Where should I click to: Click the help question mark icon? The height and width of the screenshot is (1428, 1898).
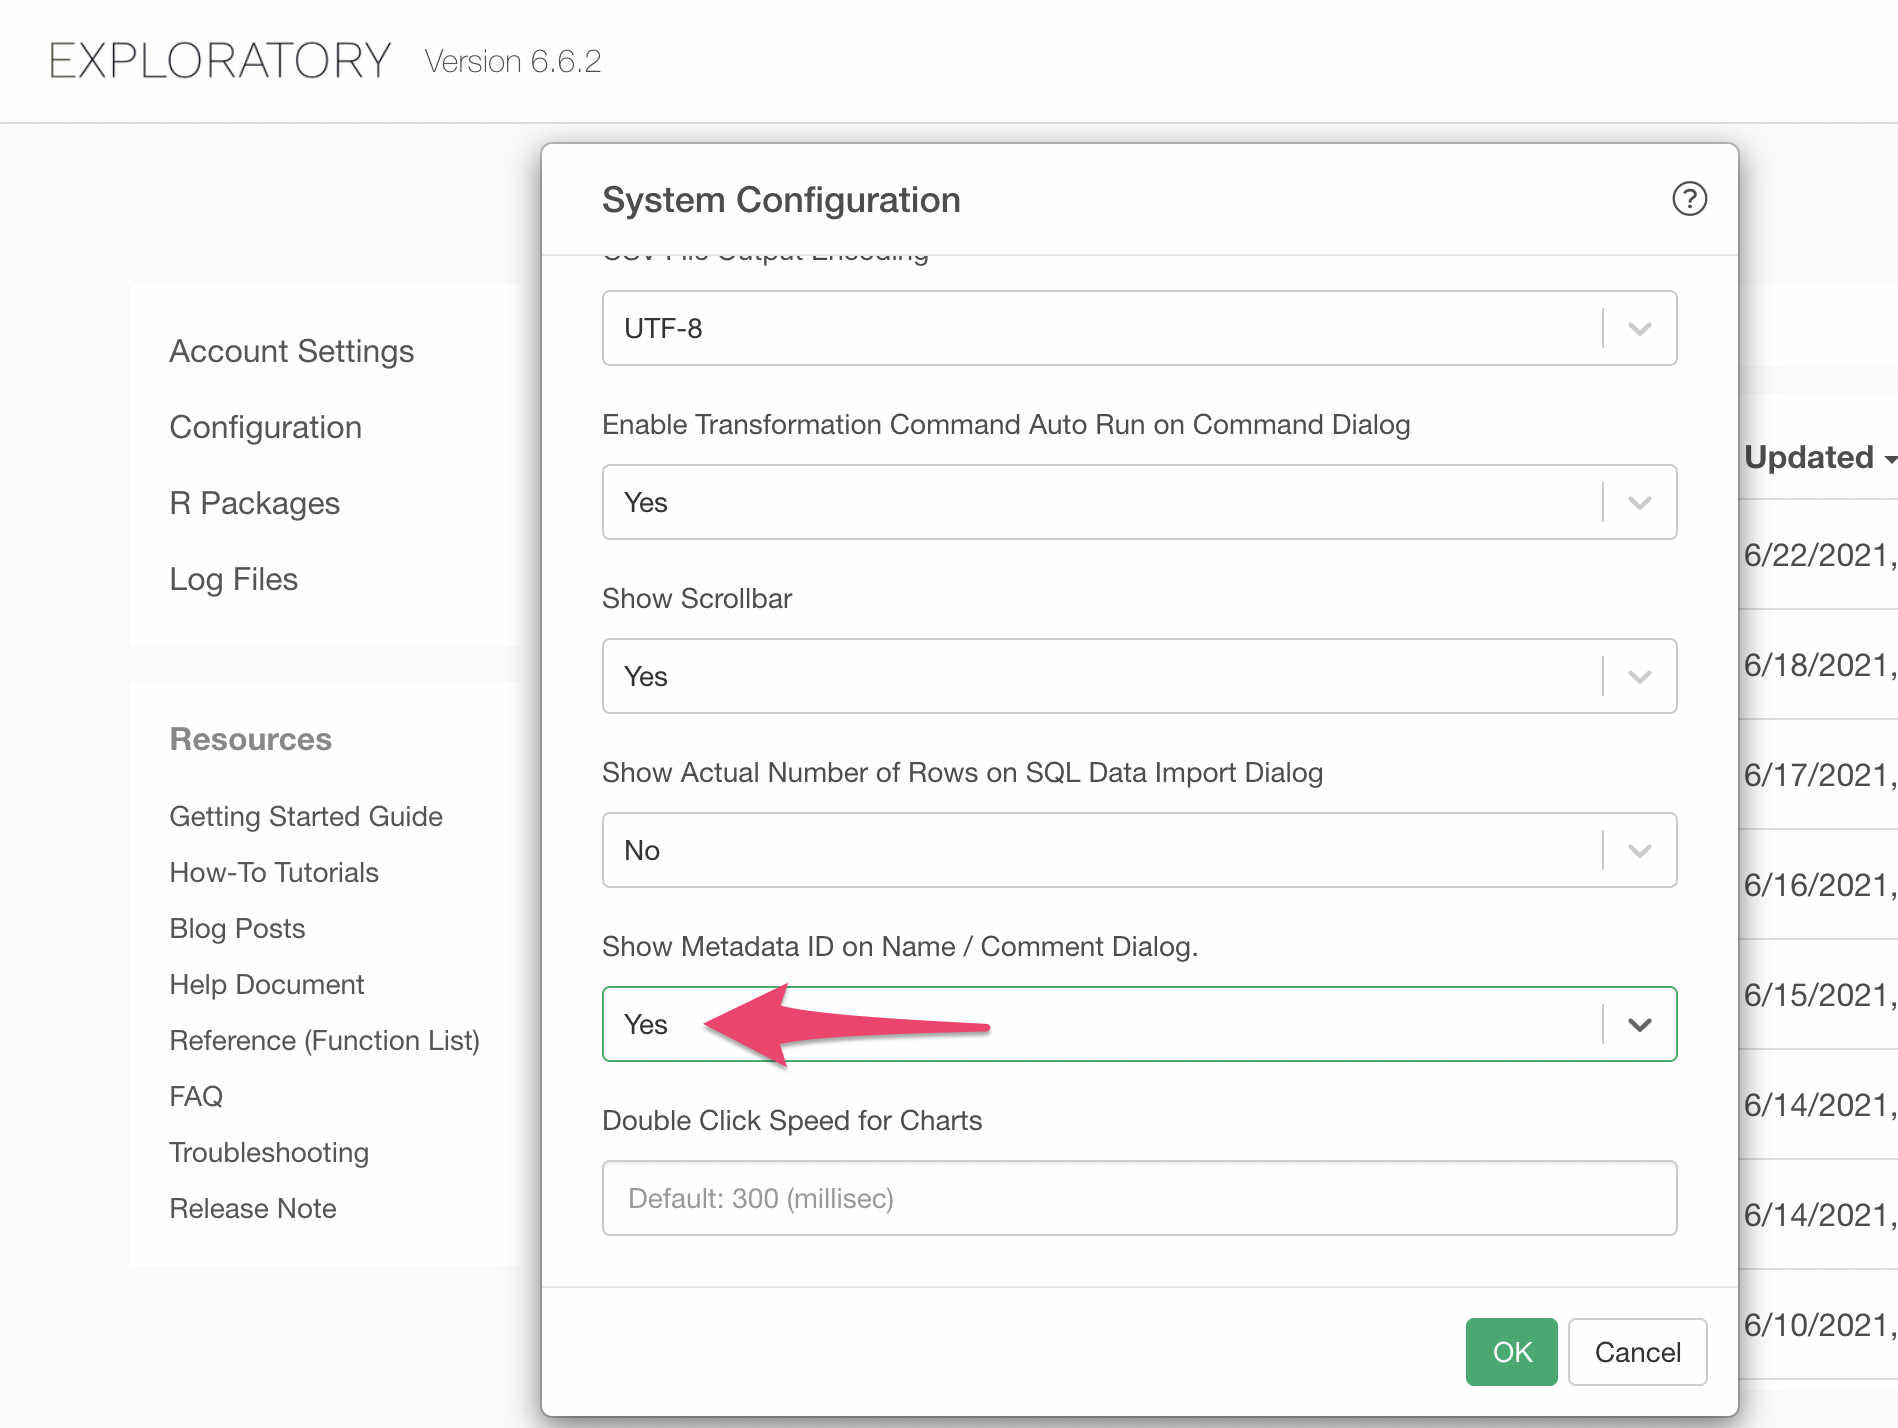click(1689, 199)
